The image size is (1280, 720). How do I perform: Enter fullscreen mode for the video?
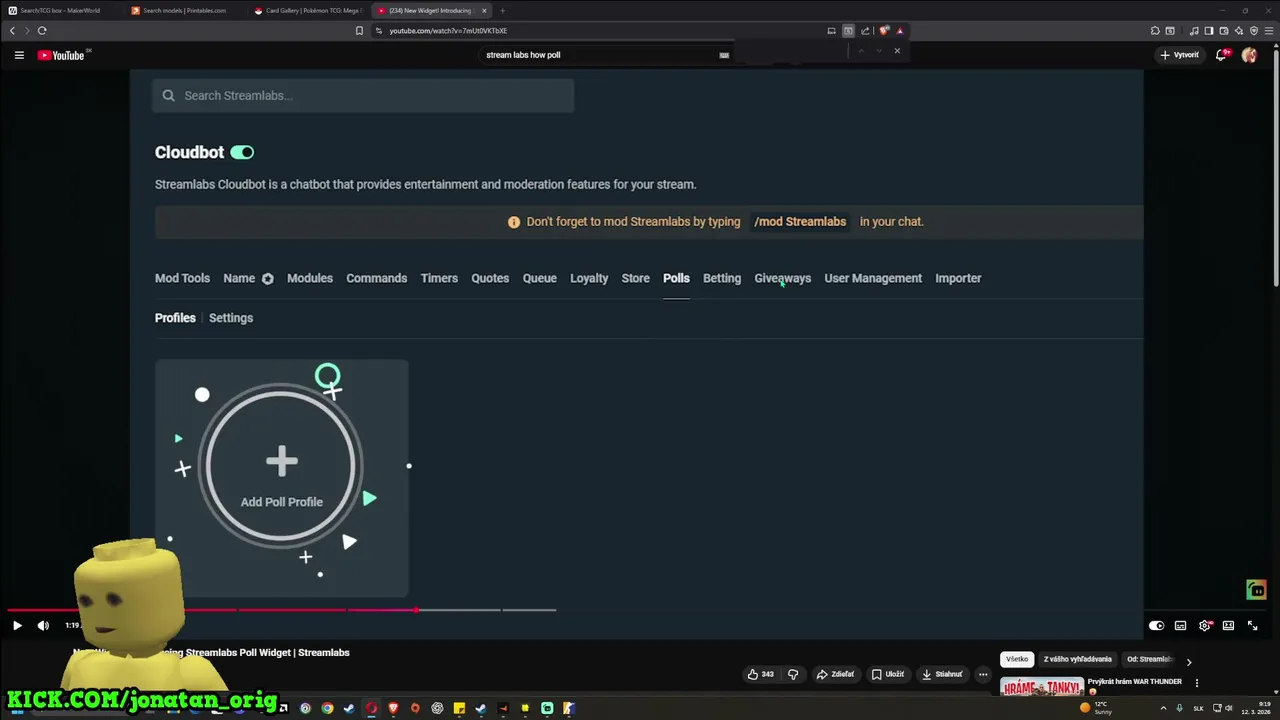pyautogui.click(x=1252, y=625)
